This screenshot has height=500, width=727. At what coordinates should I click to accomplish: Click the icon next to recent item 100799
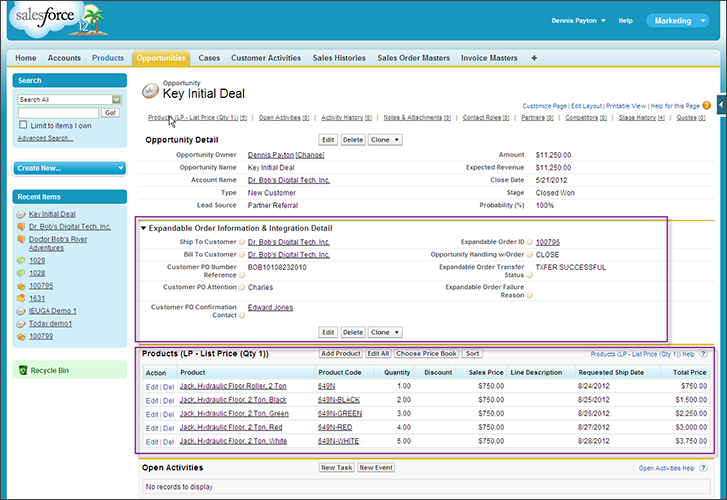(x=21, y=336)
